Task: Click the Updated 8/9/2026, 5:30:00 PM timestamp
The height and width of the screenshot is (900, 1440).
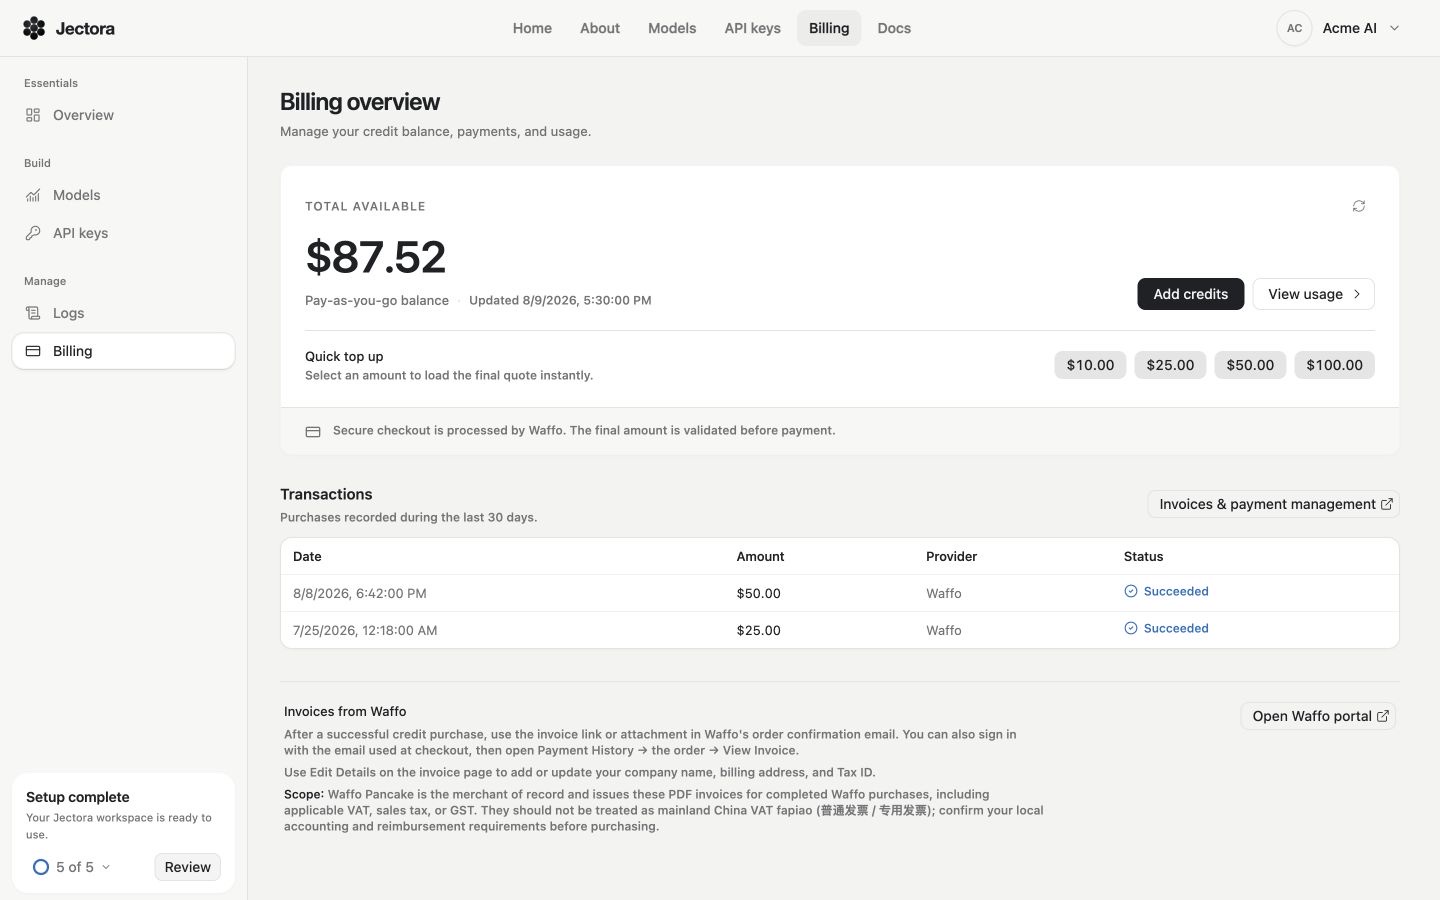Action: point(560,300)
